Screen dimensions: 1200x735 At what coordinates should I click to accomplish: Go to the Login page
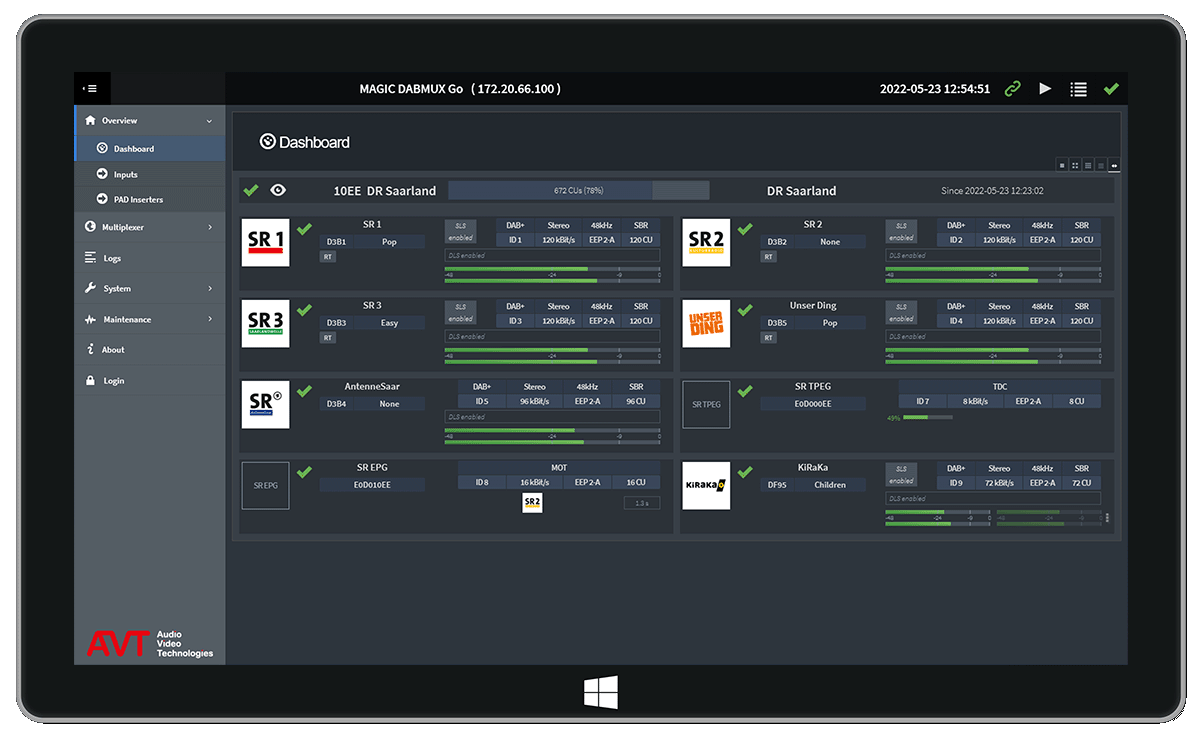(x=114, y=381)
